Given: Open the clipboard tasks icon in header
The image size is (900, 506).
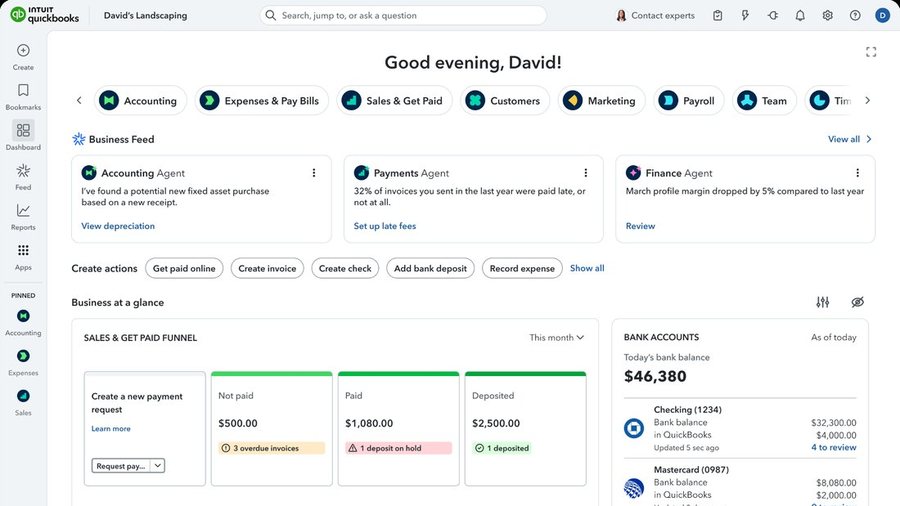Looking at the screenshot, I should click(717, 15).
